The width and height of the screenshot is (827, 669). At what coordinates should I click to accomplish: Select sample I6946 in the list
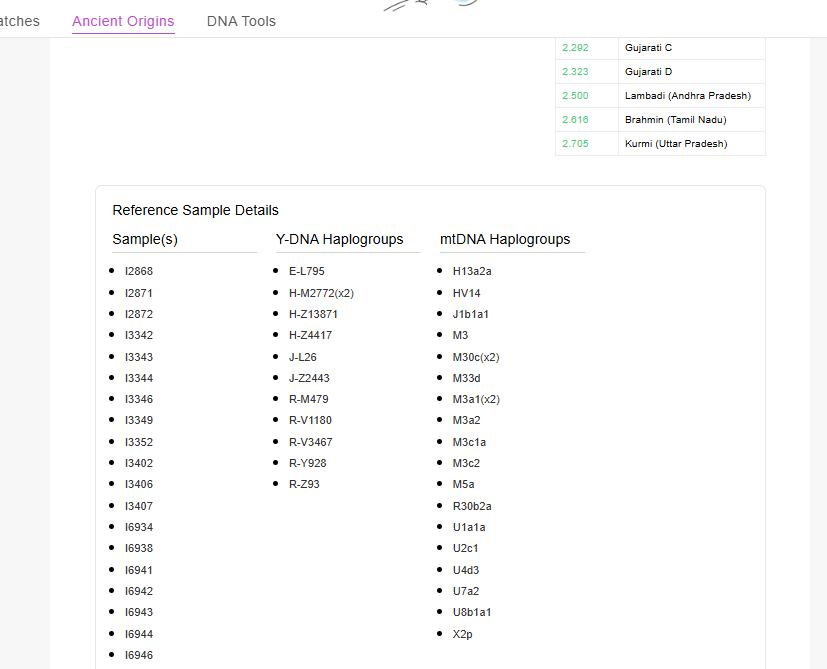139,655
